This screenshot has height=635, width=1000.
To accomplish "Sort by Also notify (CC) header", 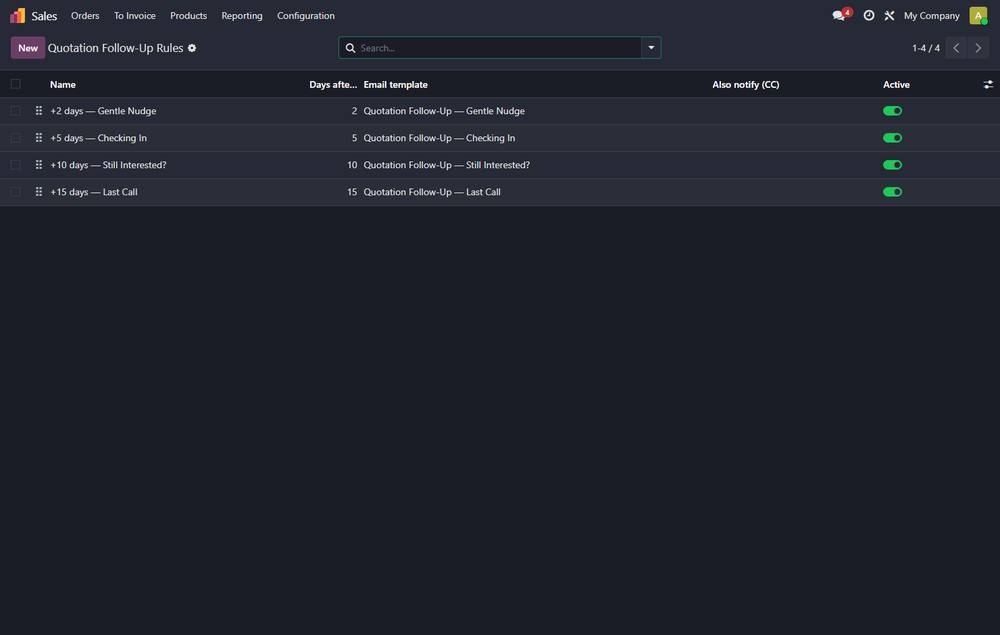I will pyautogui.click(x=746, y=84).
